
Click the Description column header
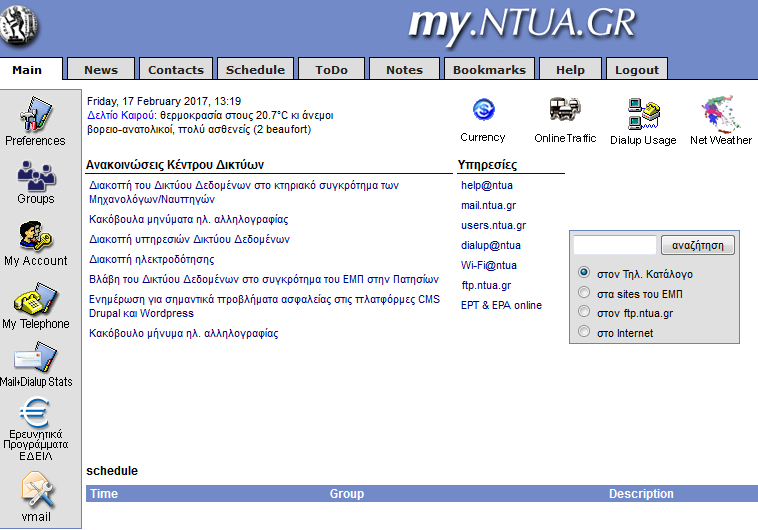[x=641, y=494]
